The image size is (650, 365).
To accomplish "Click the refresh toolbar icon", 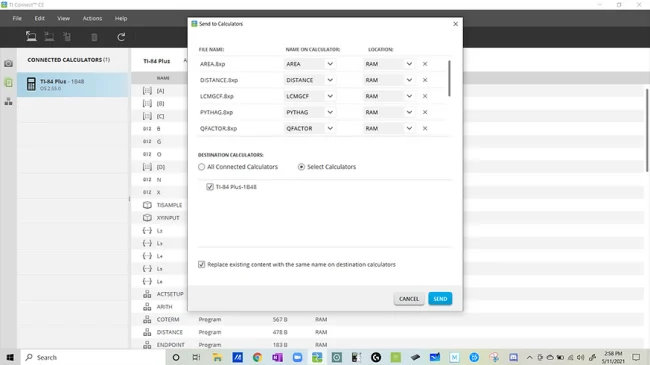I will tap(121, 37).
